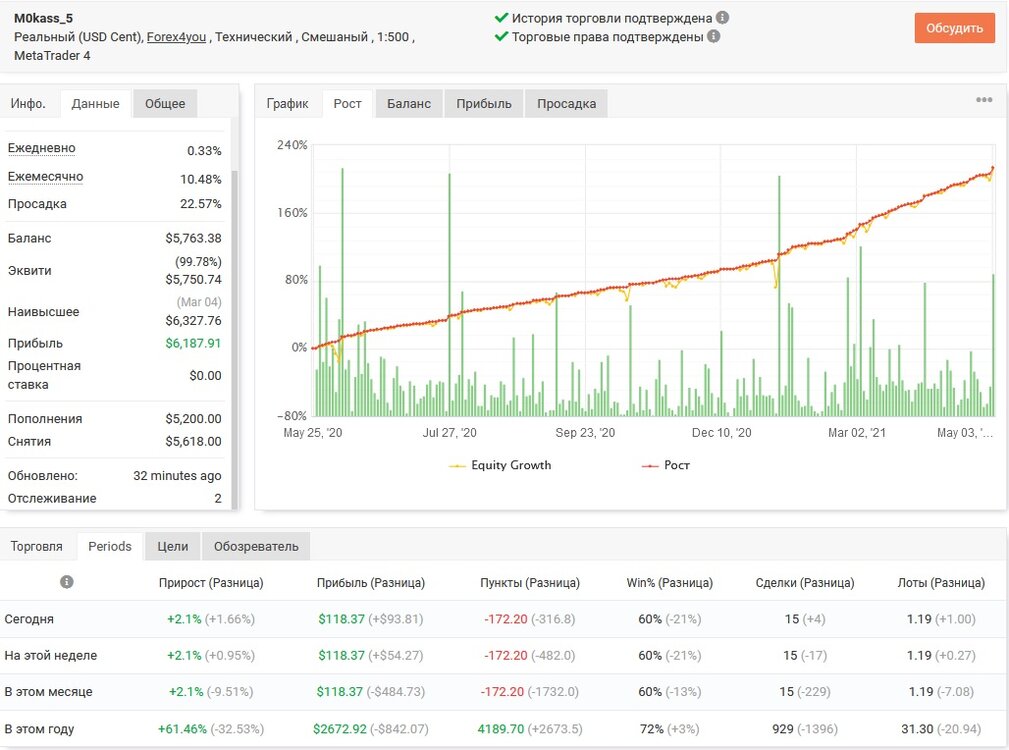Click the Dec 10, '20 axis label
This screenshot has height=750, width=1009.
[x=721, y=433]
